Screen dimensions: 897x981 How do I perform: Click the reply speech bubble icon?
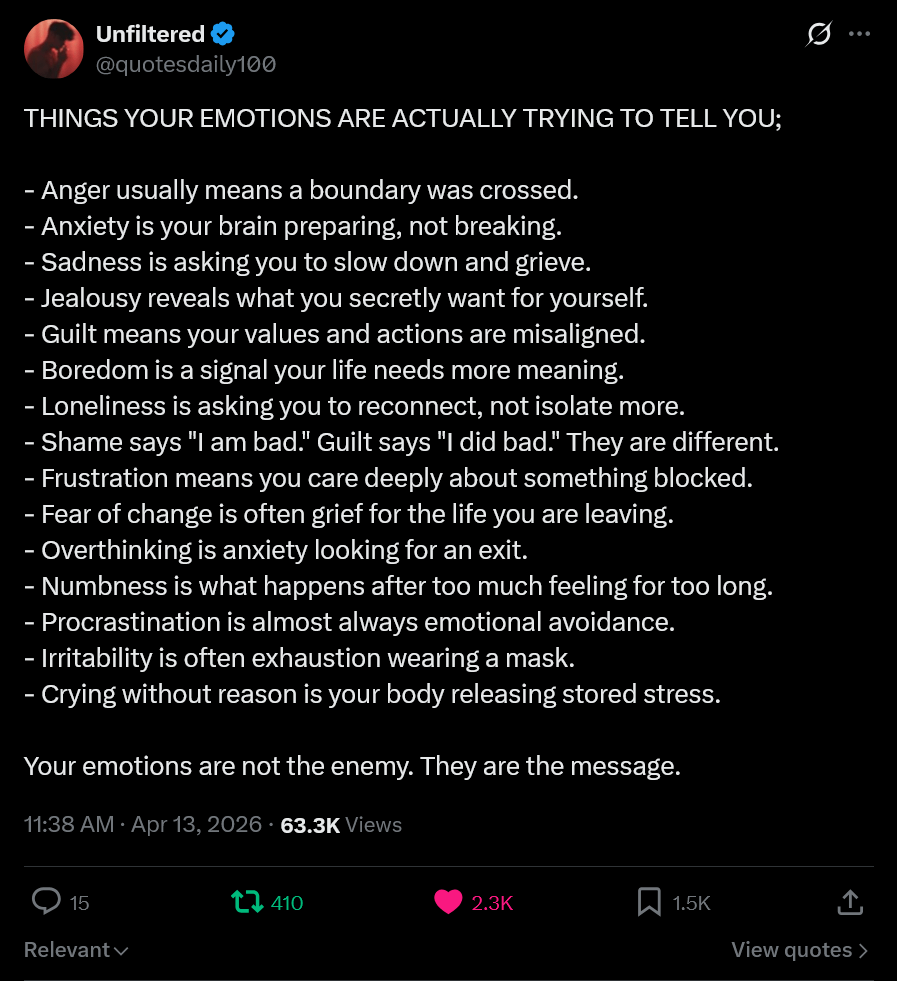46,902
